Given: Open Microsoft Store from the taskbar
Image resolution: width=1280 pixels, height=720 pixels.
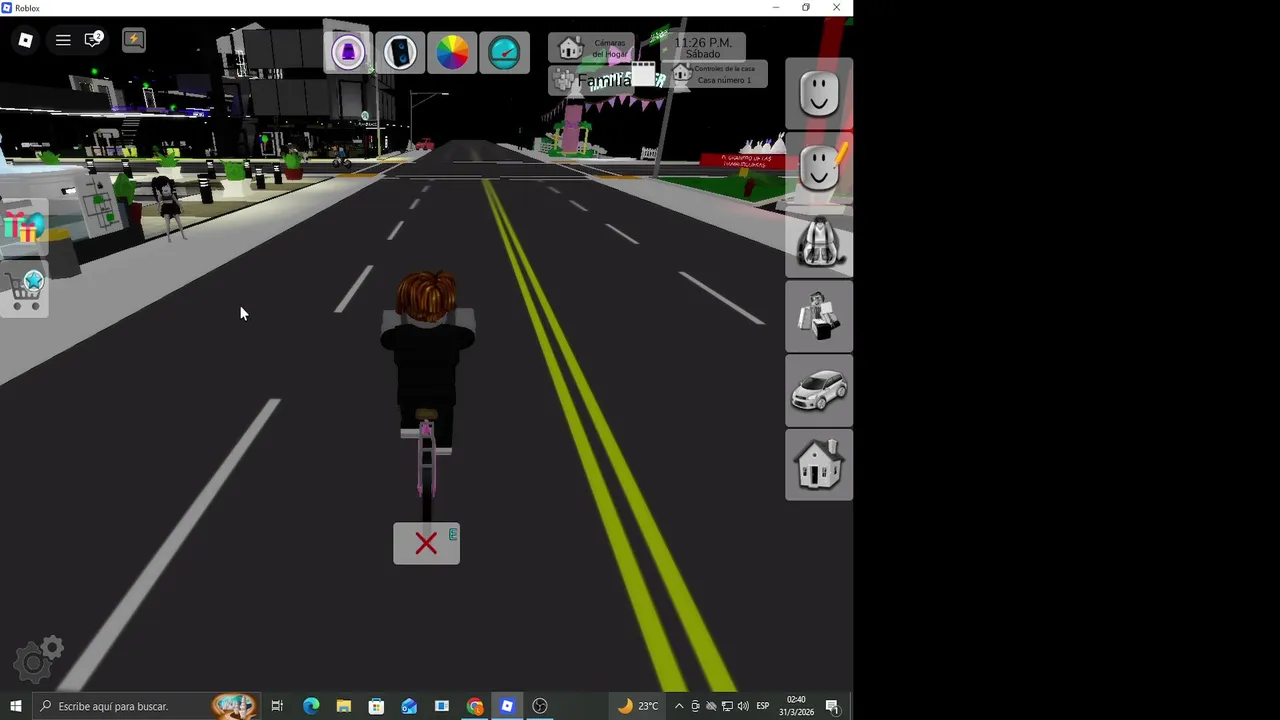Looking at the screenshot, I should 376,706.
